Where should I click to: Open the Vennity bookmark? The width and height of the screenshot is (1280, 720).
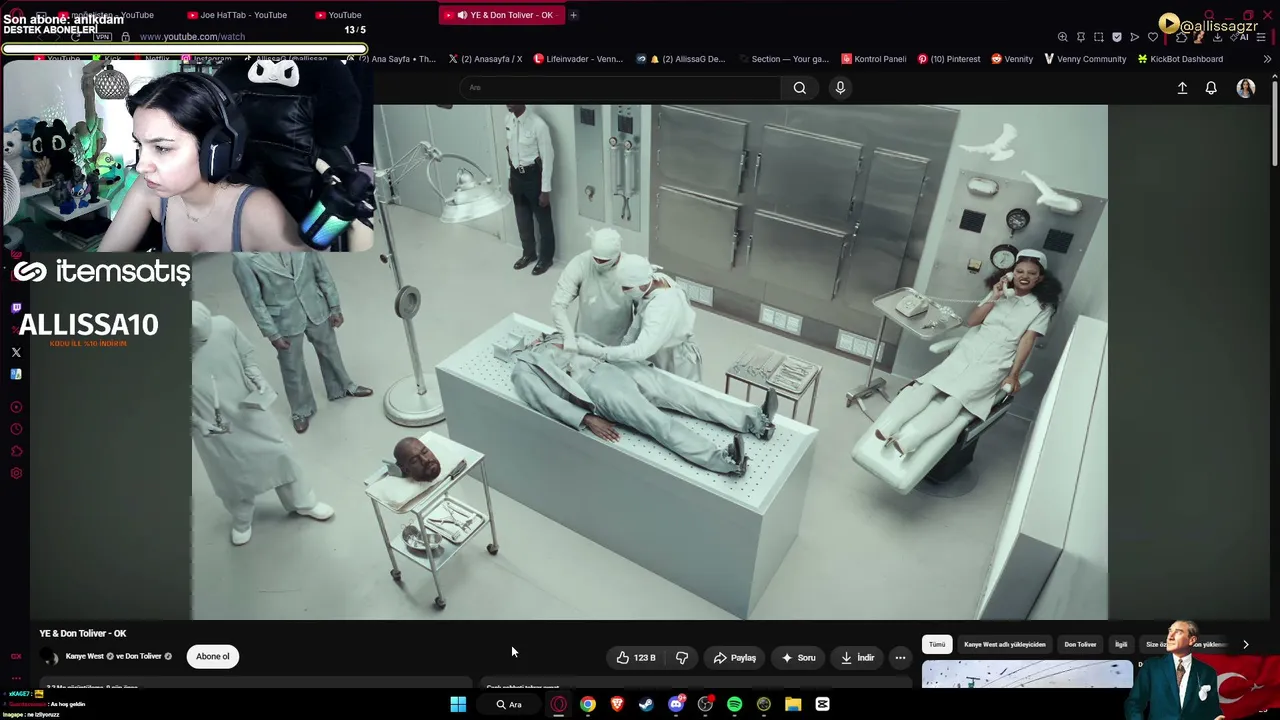pyautogui.click(x=1012, y=59)
